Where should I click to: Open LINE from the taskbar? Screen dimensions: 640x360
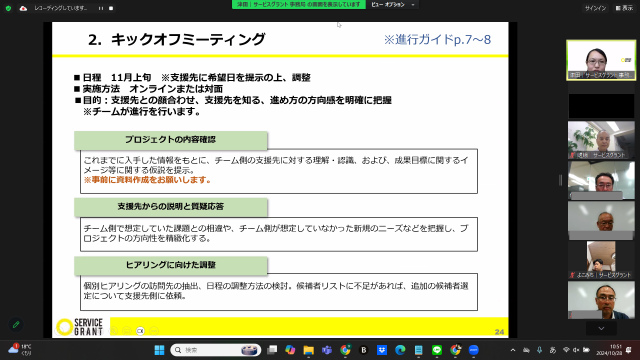(x=437, y=350)
